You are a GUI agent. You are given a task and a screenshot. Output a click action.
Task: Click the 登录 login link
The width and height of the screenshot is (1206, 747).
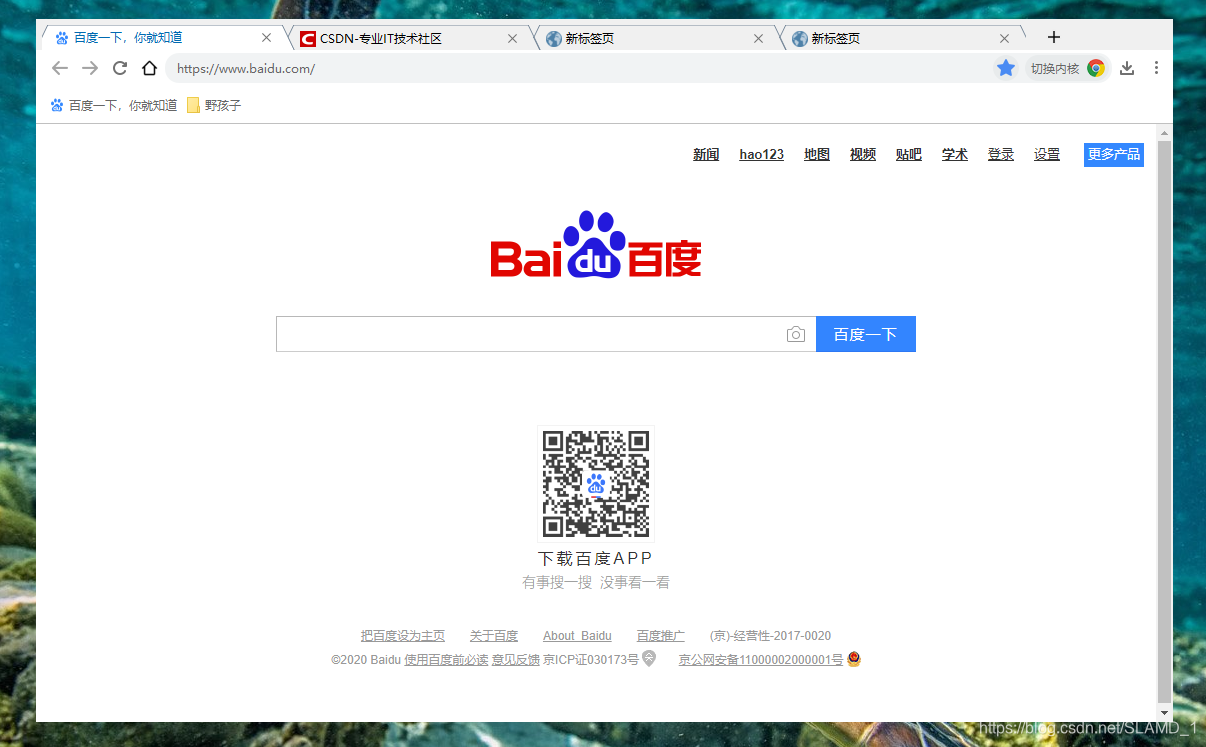[x=1001, y=154]
